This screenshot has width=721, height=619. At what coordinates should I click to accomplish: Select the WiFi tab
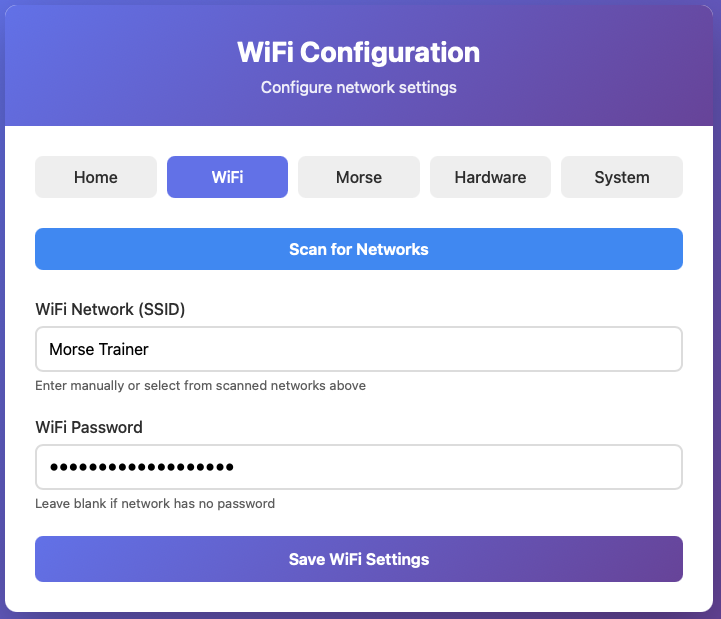[227, 177]
